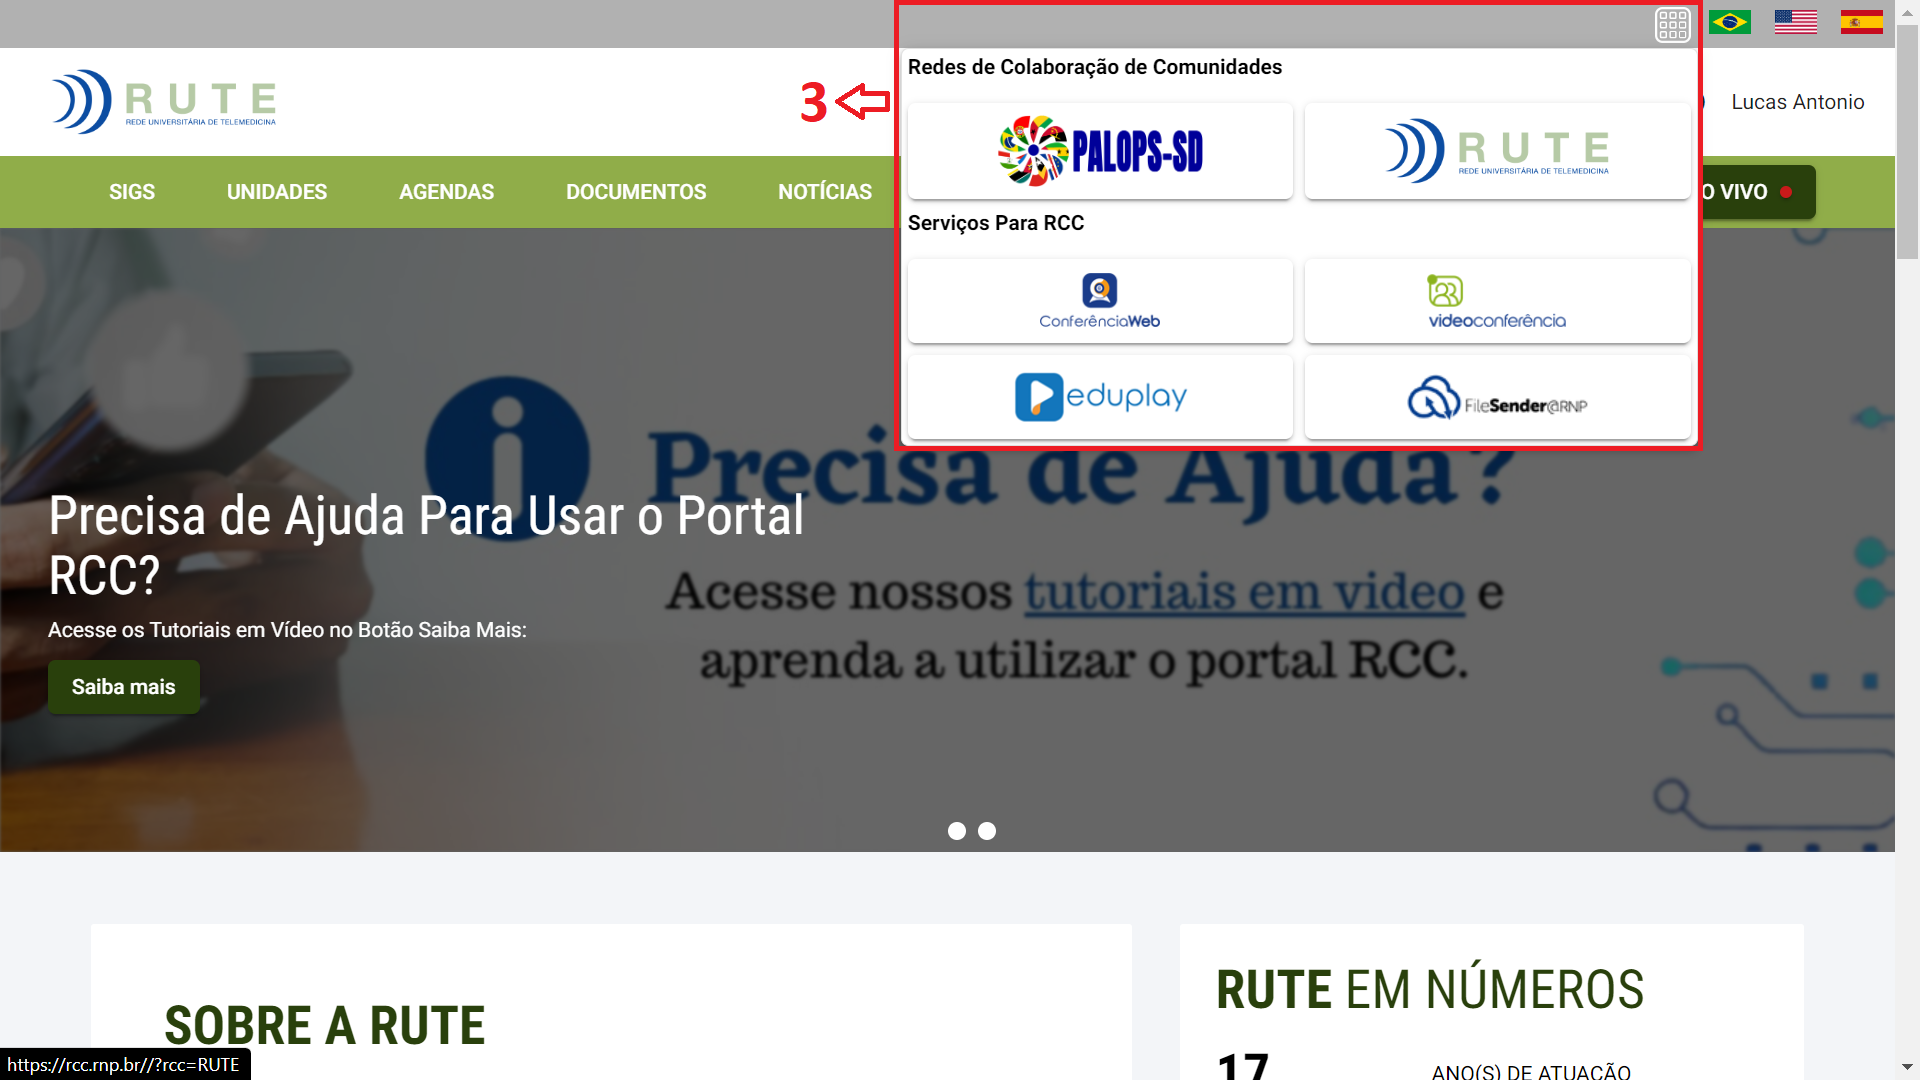Click the Saiba mais button
Image resolution: width=1920 pixels, height=1080 pixels.
point(124,687)
